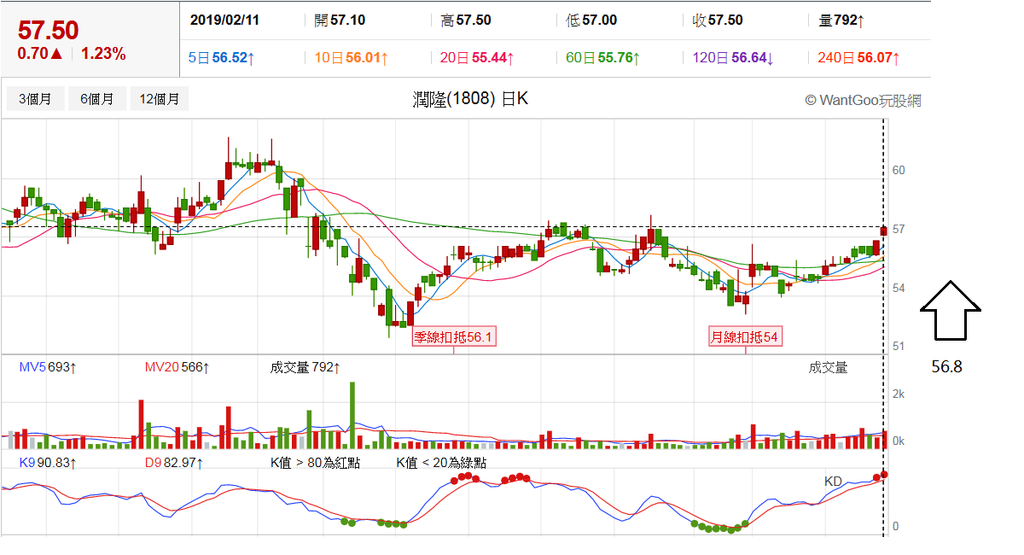Viewport: 1024px width, 555px height.
Task: Click the tallest green volume bar
Action: (353, 415)
